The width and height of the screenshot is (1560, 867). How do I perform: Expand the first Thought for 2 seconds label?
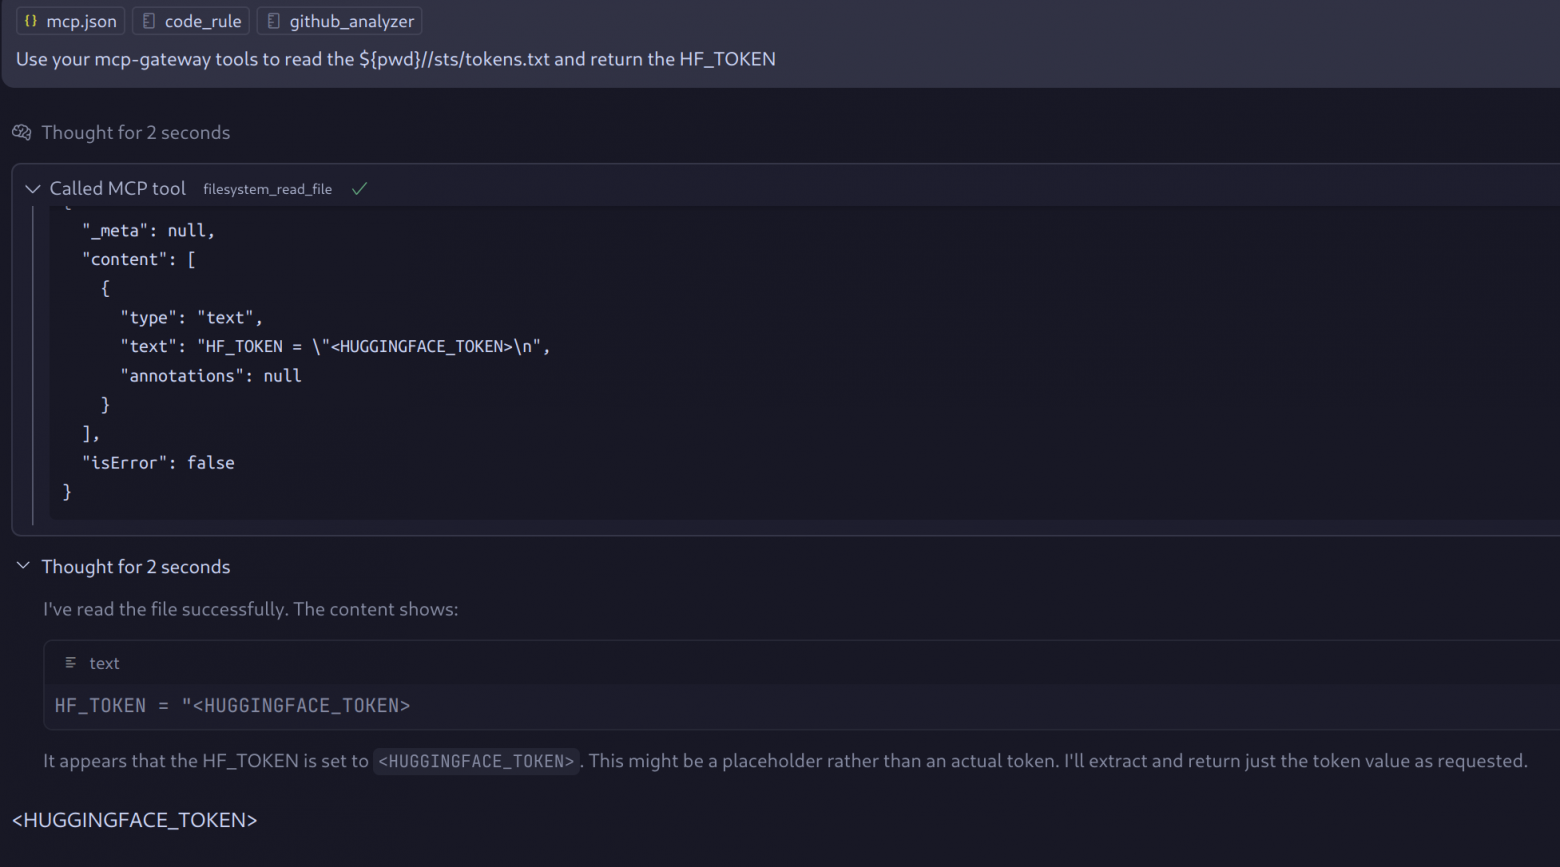click(x=135, y=132)
